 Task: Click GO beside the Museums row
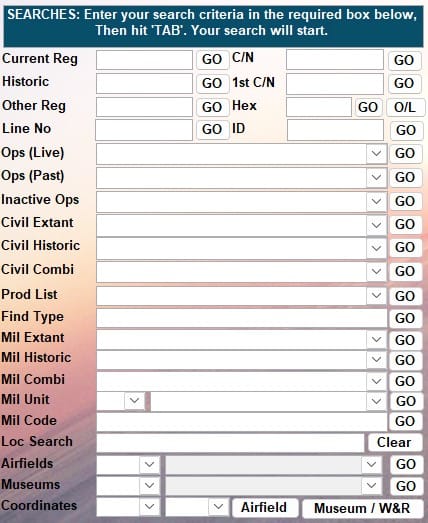(x=406, y=486)
